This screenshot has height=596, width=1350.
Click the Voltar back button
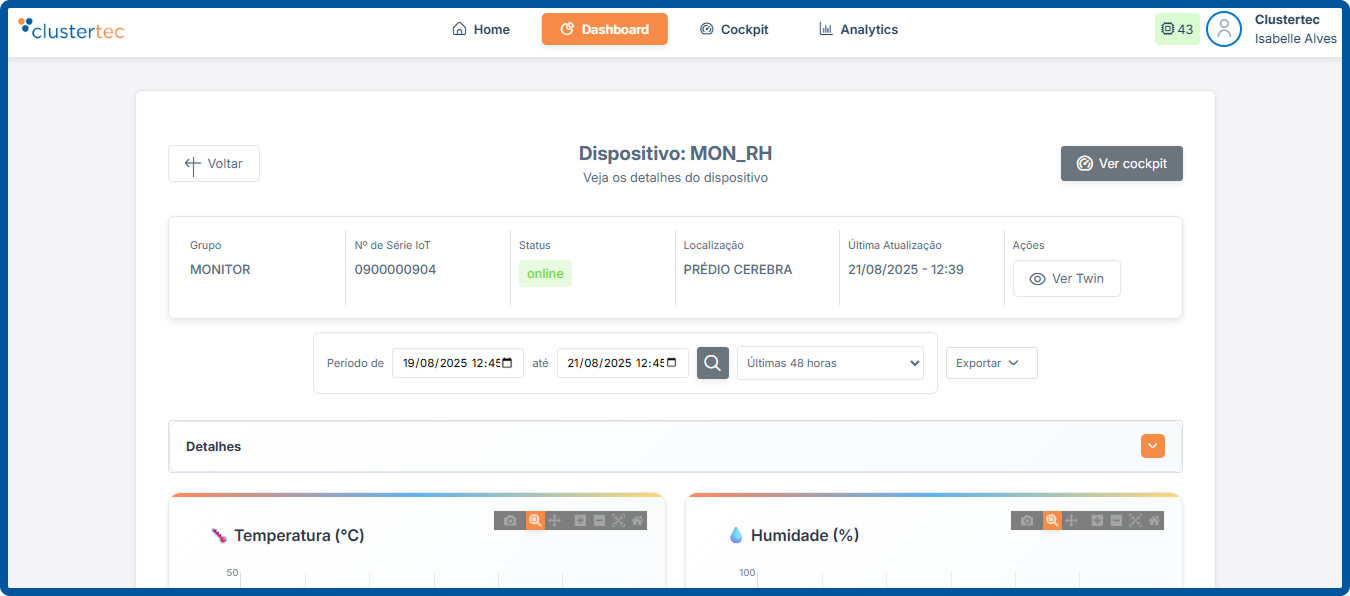pyautogui.click(x=214, y=164)
